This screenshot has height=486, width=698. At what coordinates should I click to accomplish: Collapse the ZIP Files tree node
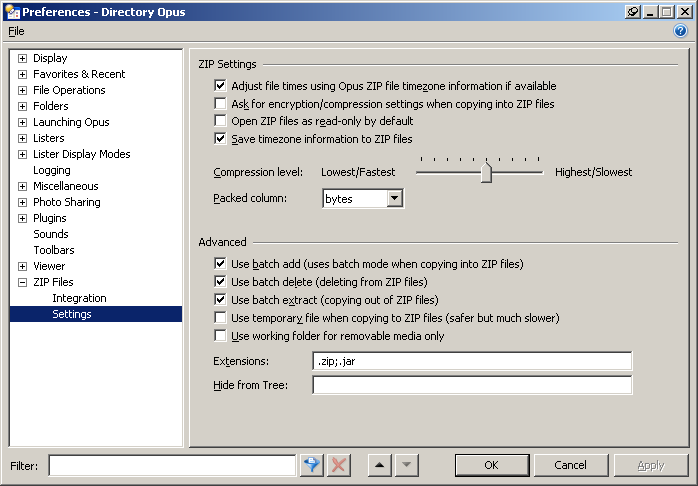(23, 282)
